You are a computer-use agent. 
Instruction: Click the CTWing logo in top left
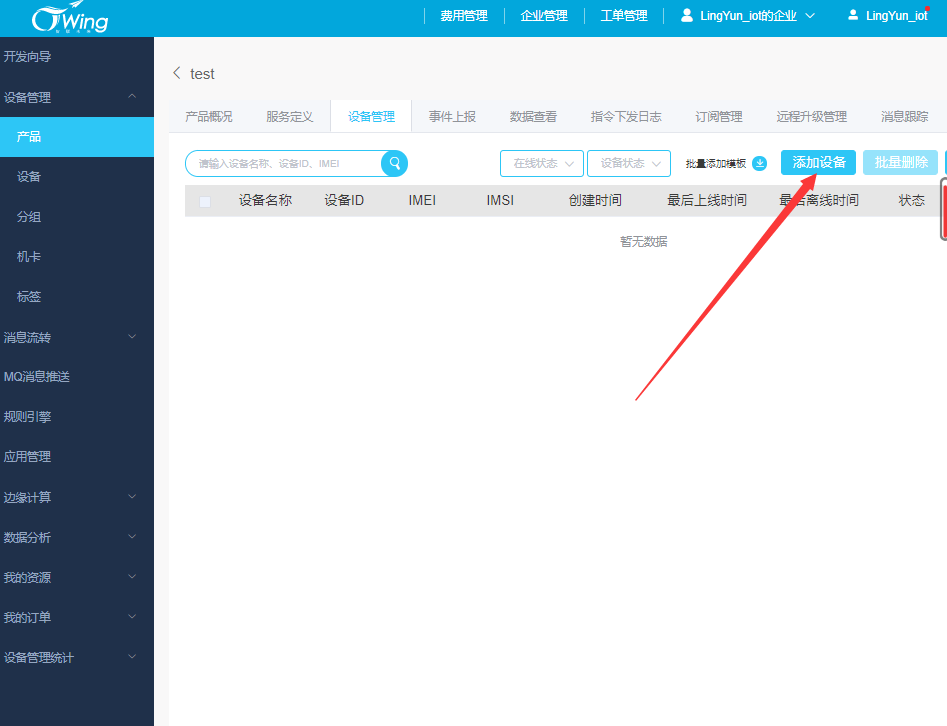(x=42, y=17)
